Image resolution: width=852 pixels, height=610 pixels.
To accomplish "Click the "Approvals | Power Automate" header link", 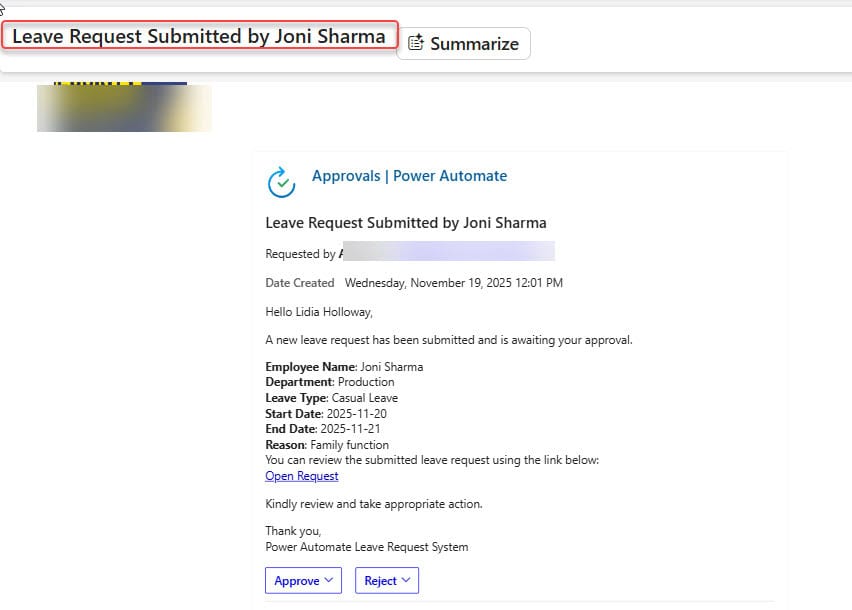I will [409, 175].
